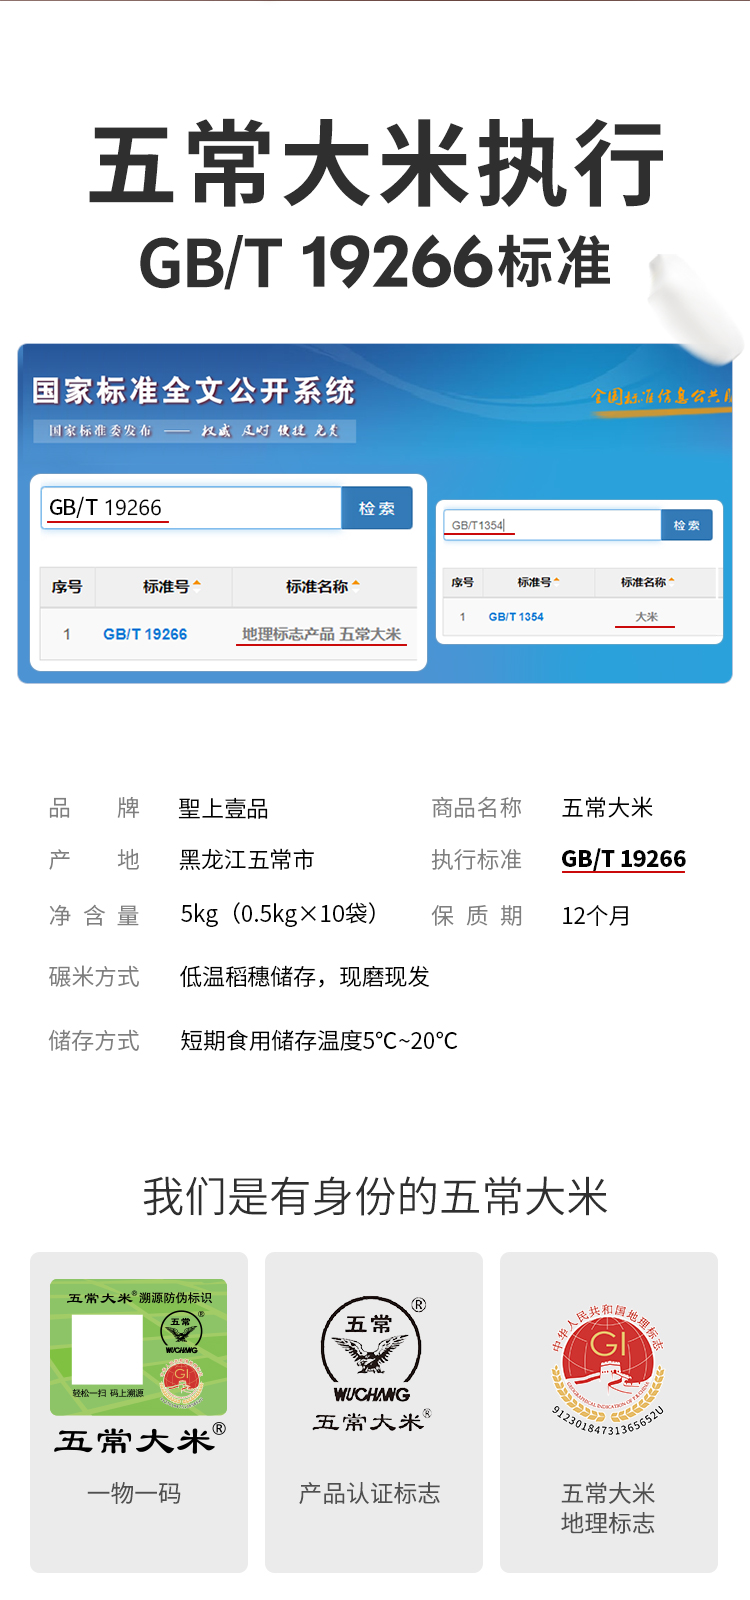Click the red GI geographical indication emblem
The width and height of the screenshot is (750, 1600).
tap(608, 1368)
